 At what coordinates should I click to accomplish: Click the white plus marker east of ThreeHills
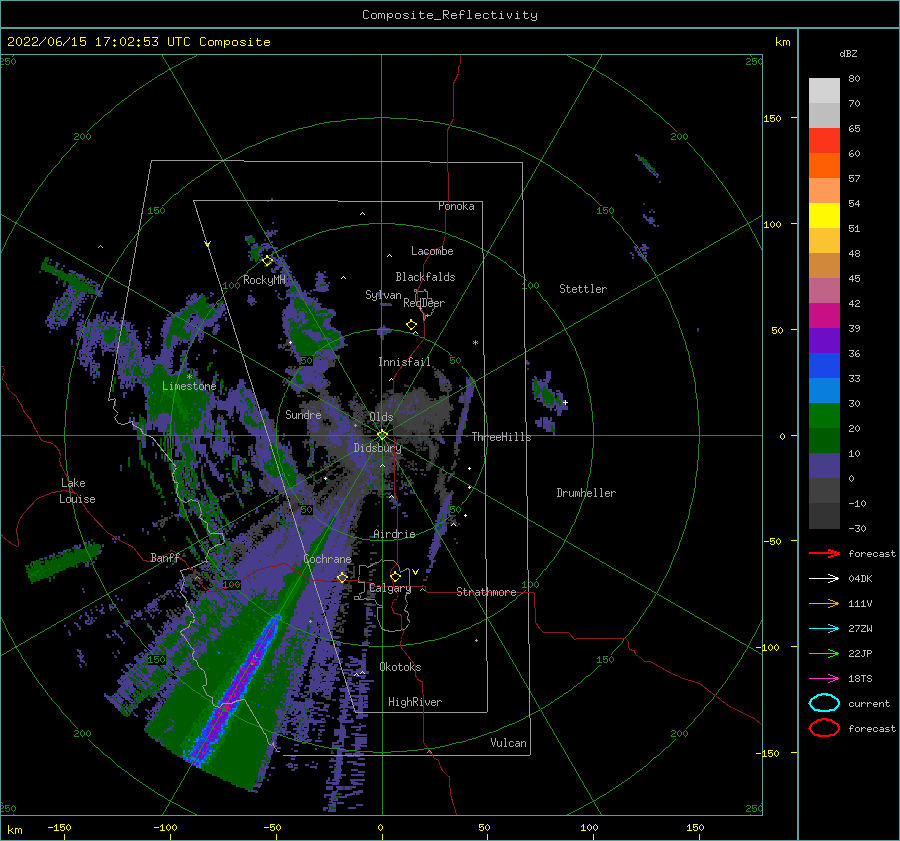pyautogui.click(x=565, y=402)
